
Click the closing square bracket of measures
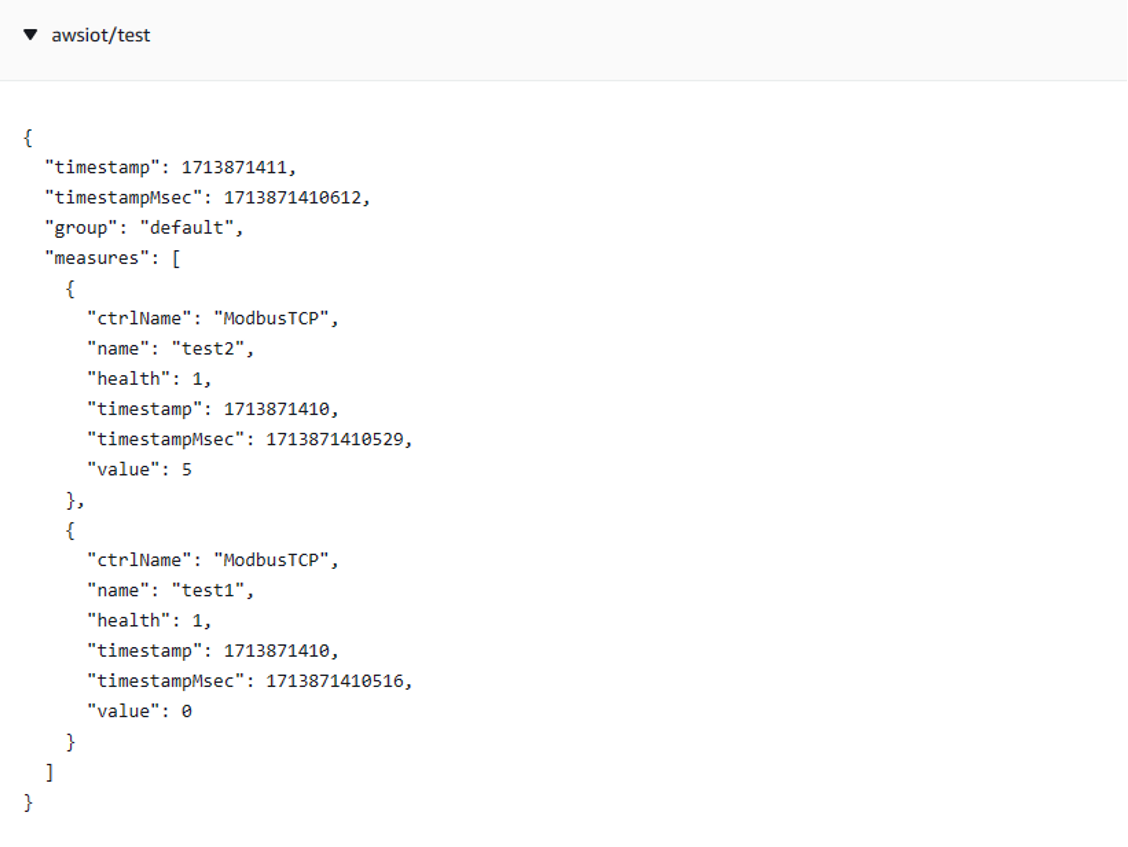pyautogui.click(x=49, y=772)
